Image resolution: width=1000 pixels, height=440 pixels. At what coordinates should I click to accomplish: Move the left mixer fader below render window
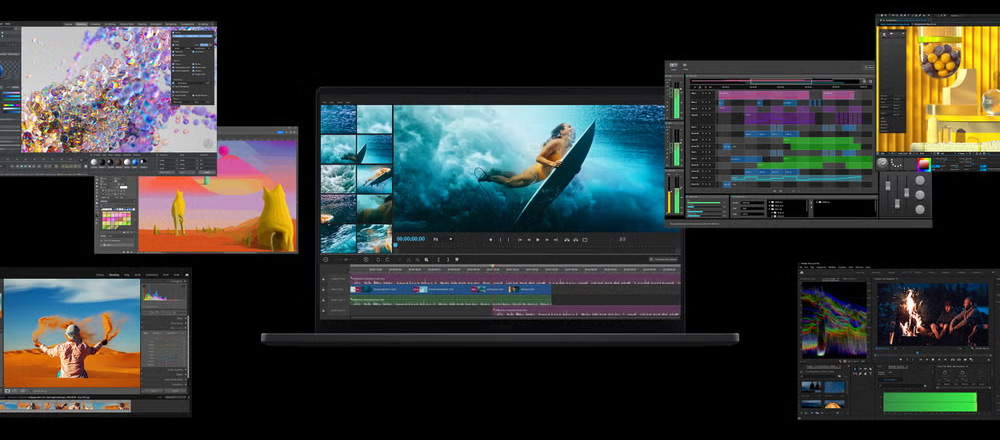tap(888, 186)
